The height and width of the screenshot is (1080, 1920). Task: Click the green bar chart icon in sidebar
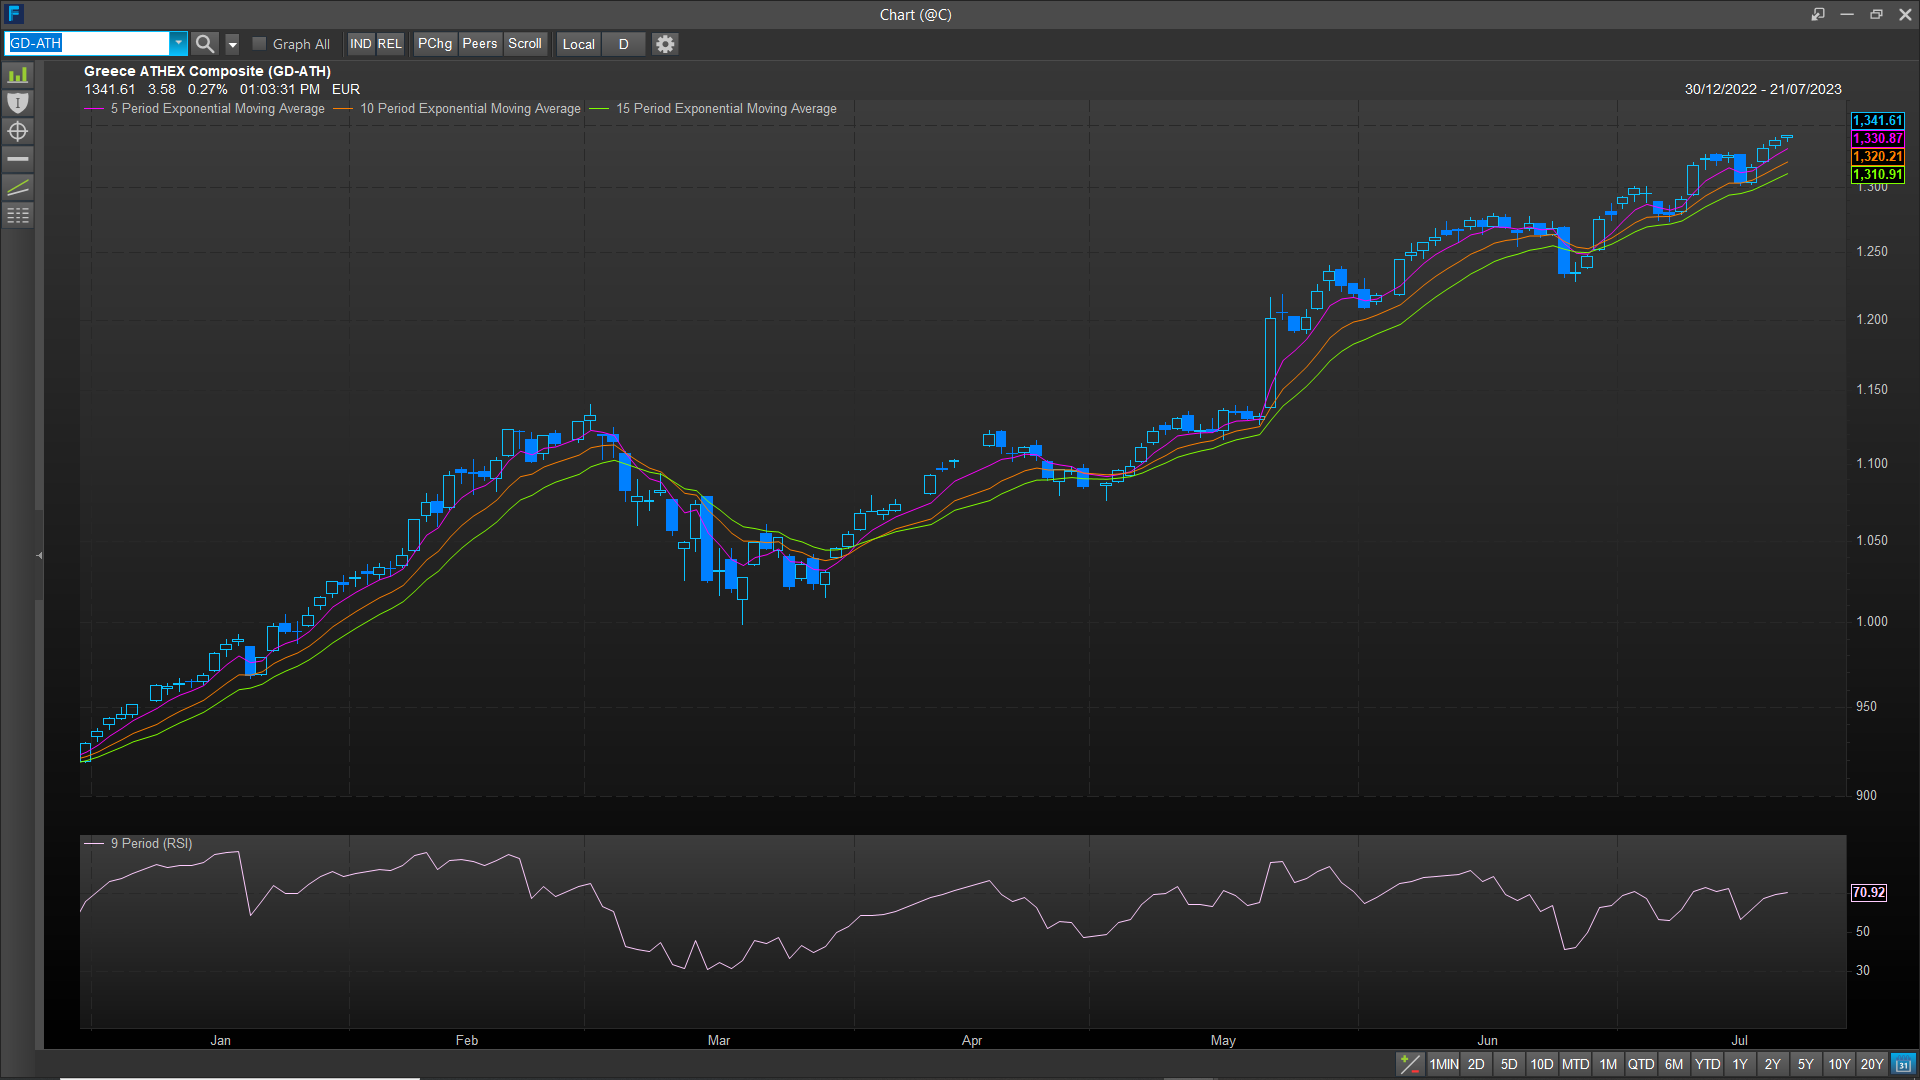(x=18, y=76)
